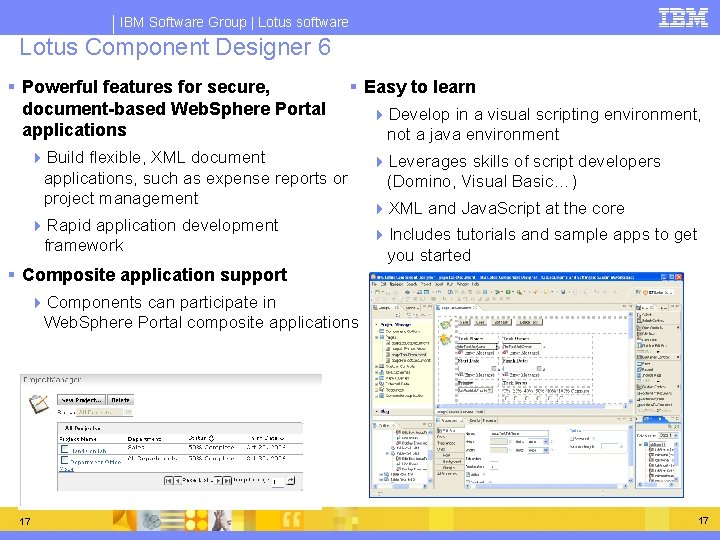Viewport: 720px width, 540px height.
Task: Open the Edit menu in Component Designer
Action: click(383, 284)
